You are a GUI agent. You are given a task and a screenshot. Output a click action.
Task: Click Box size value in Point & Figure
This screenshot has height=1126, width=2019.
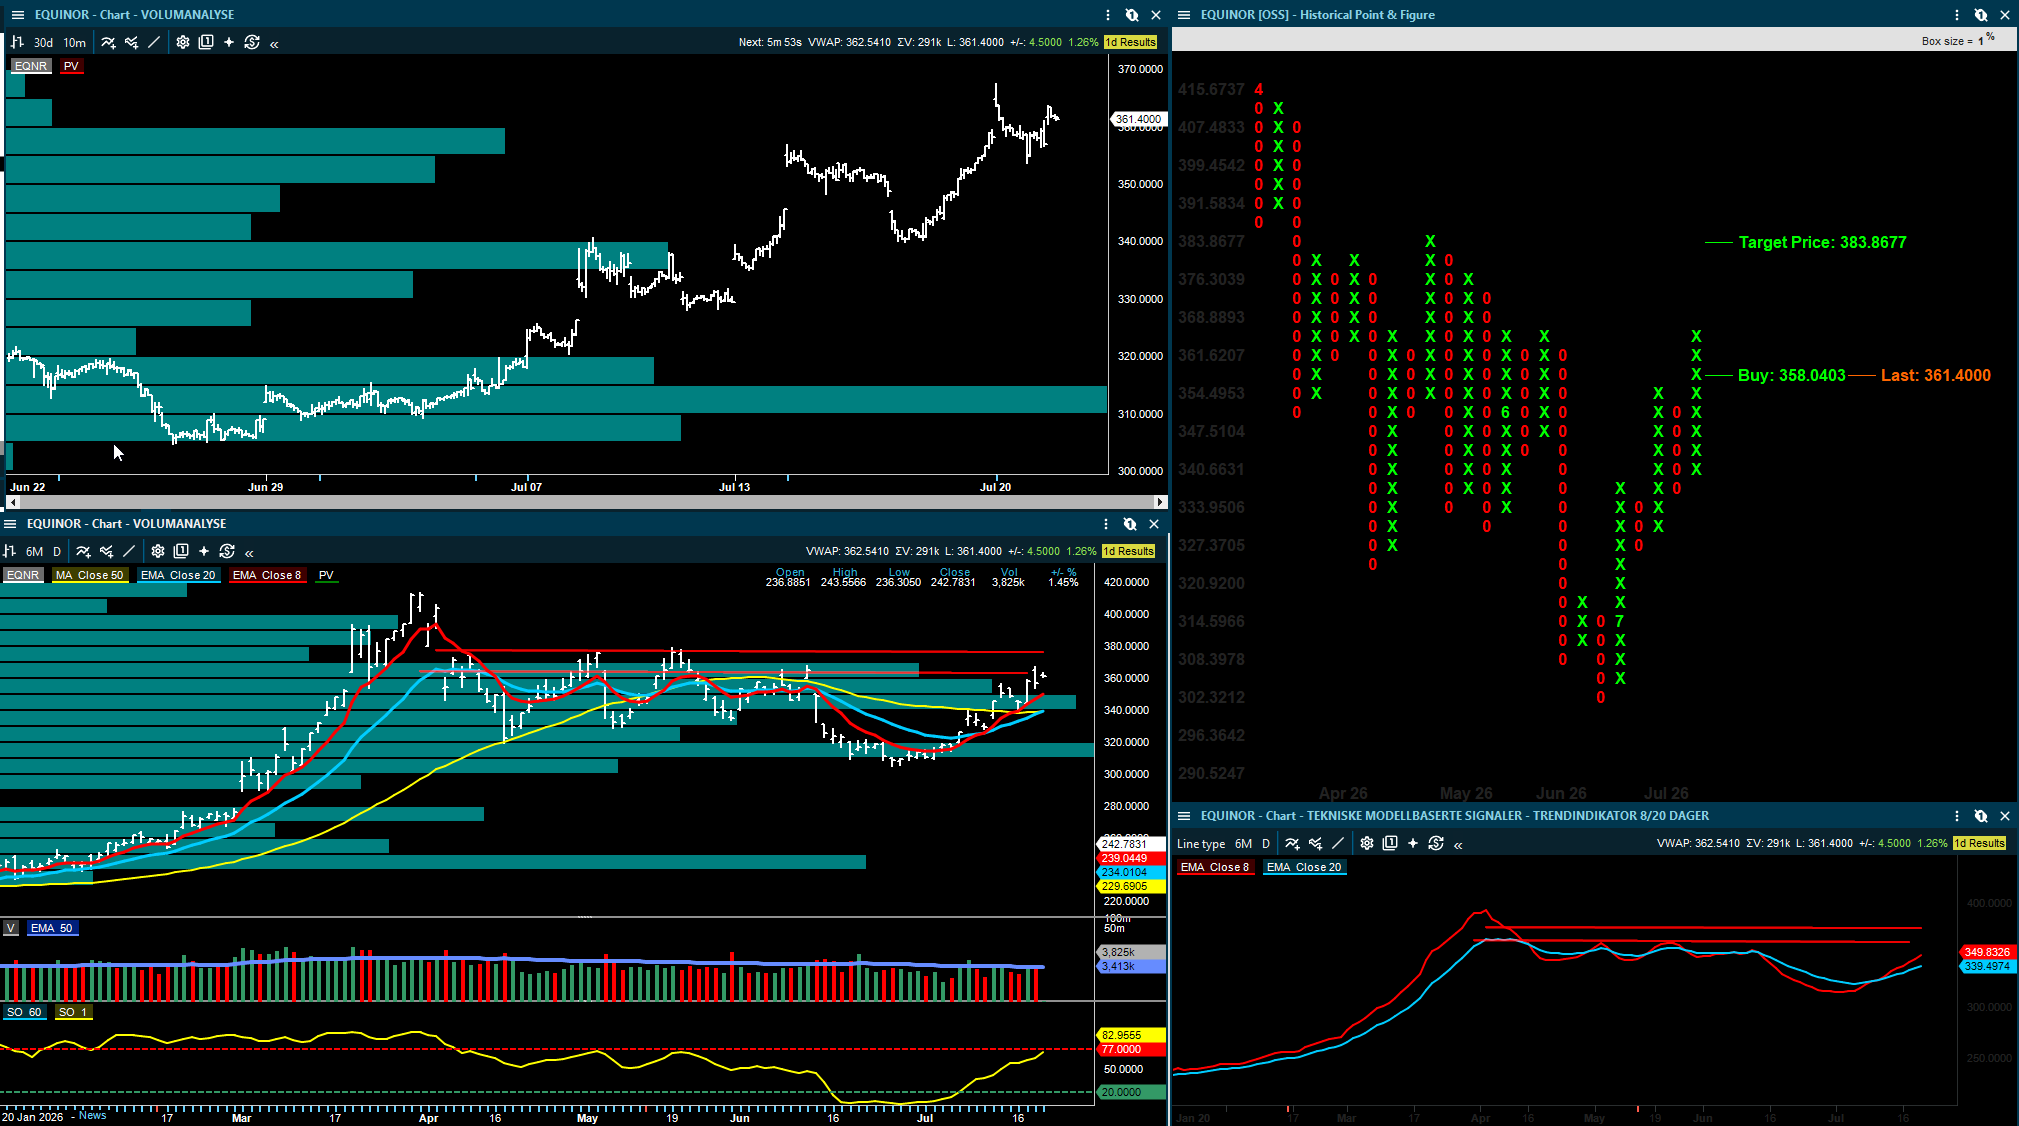(1980, 41)
